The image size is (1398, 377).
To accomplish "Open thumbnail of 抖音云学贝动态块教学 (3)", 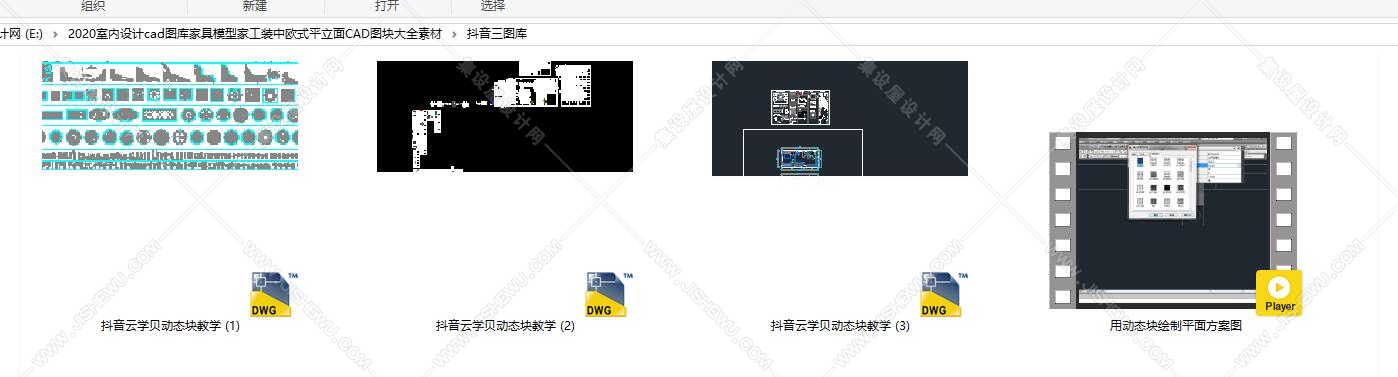I will click(840, 118).
